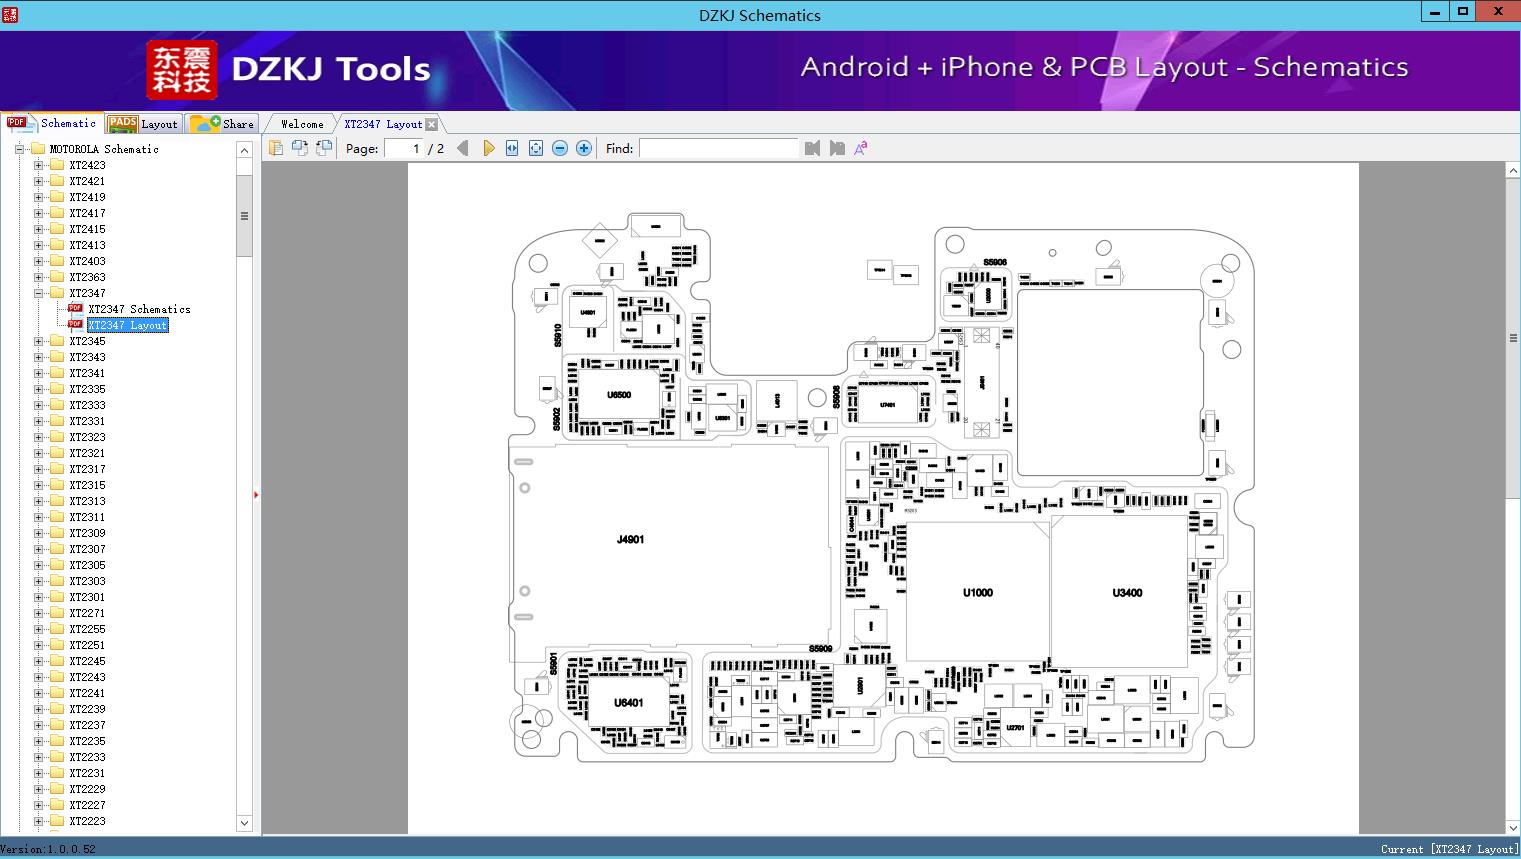Select the XT2341 folder label
The height and width of the screenshot is (859, 1521).
point(87,373)
